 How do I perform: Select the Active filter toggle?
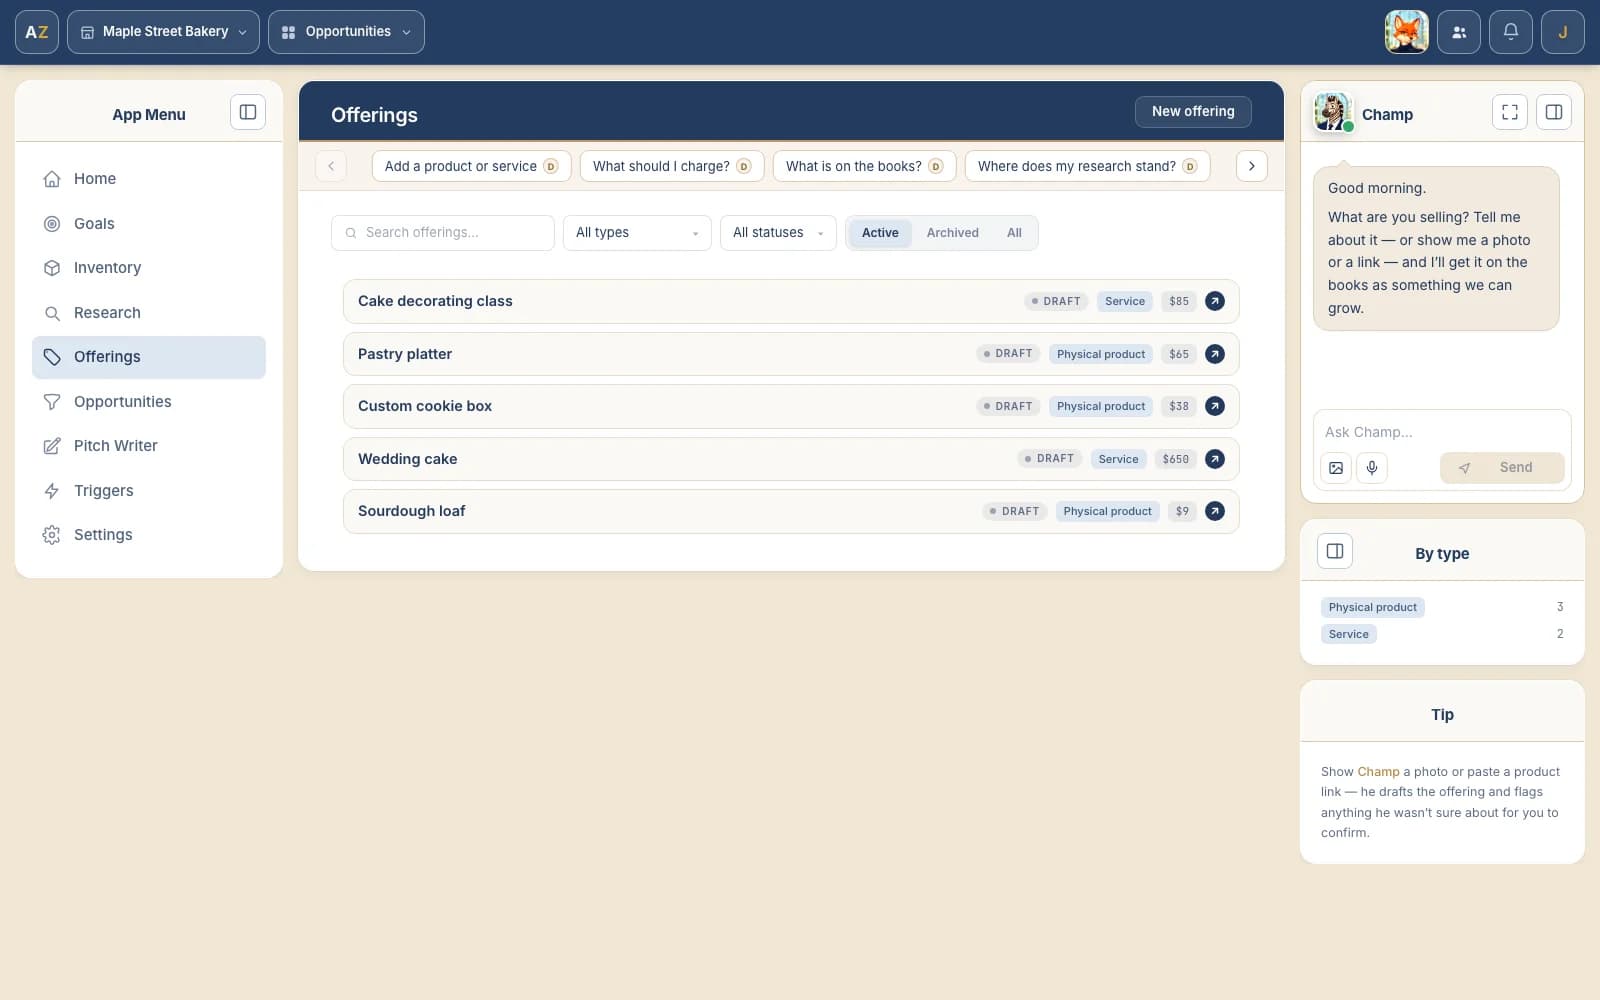pyautogui.click(x=880, y=233)
